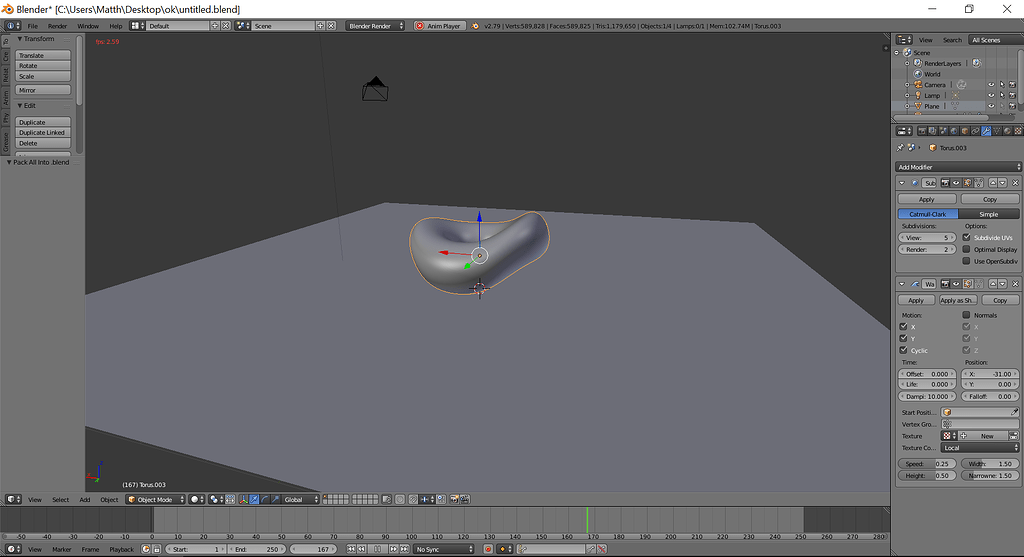Screen dimensions: 1024x557
Task: Move the Wave modifier up in stack
Action: coord(993,283)
